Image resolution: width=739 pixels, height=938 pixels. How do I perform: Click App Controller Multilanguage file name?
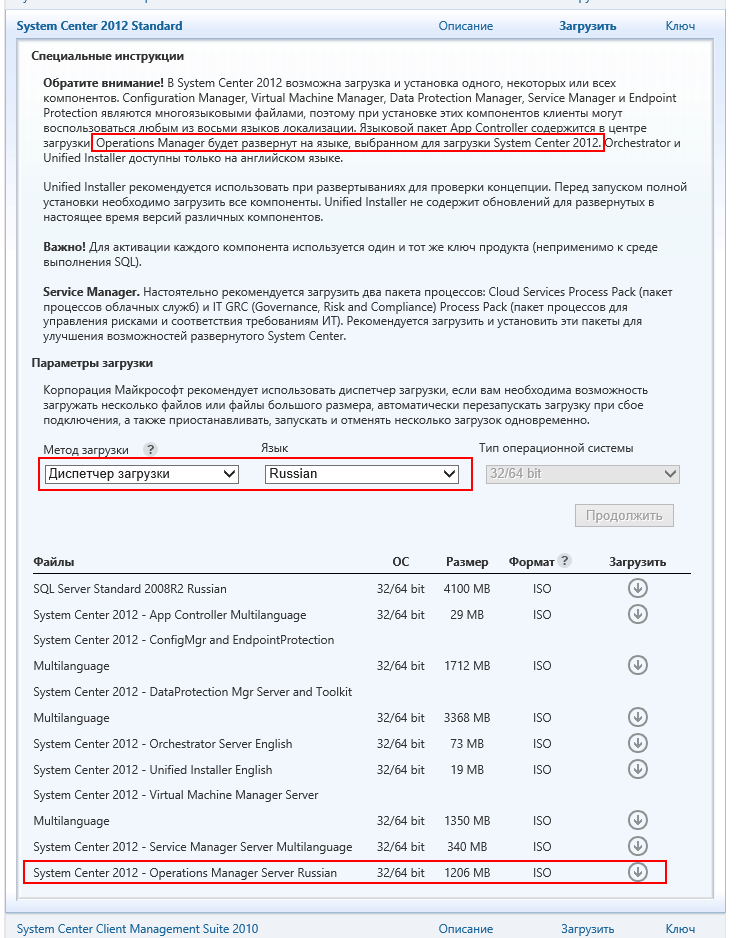pos(169,615)
